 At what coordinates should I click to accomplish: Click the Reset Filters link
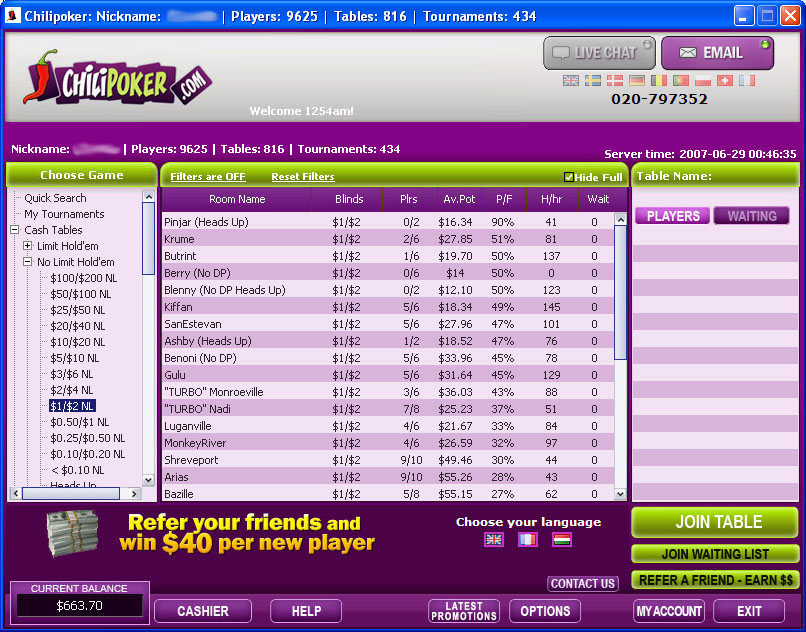click(303, 177)
